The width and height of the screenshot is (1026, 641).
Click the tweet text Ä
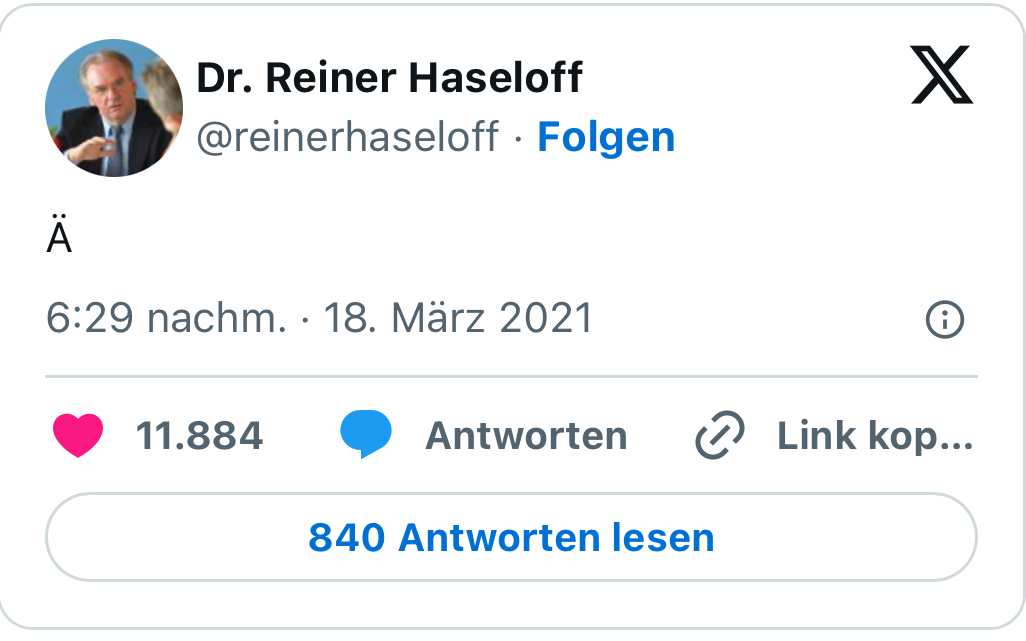[x=59, y=238]
